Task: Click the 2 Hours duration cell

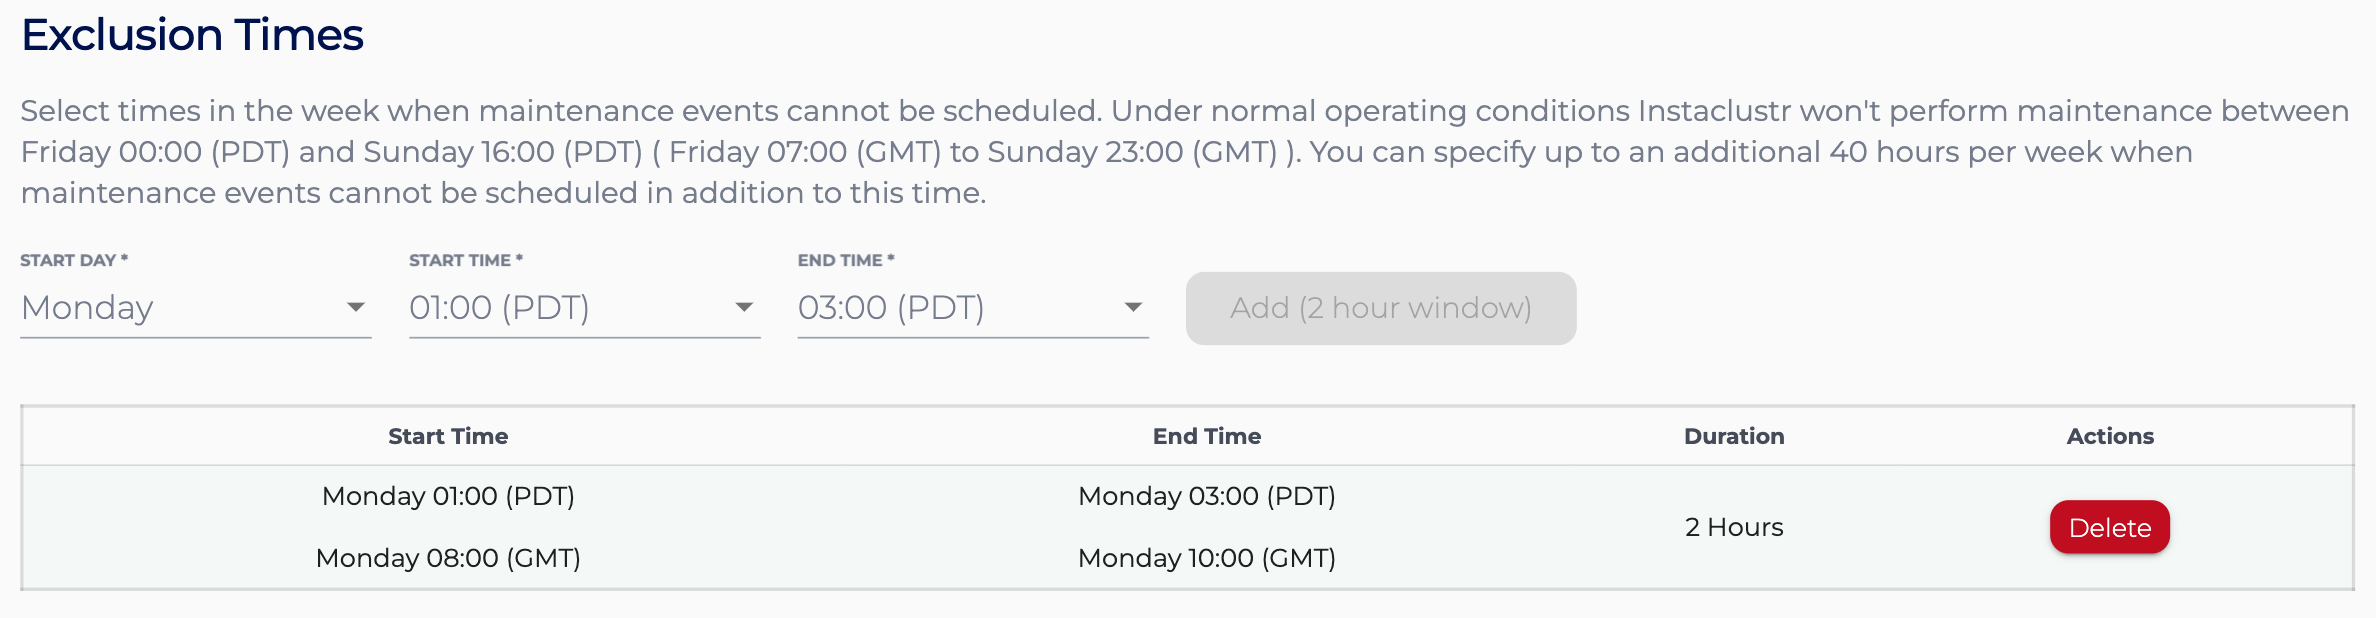Action: 1734,527
